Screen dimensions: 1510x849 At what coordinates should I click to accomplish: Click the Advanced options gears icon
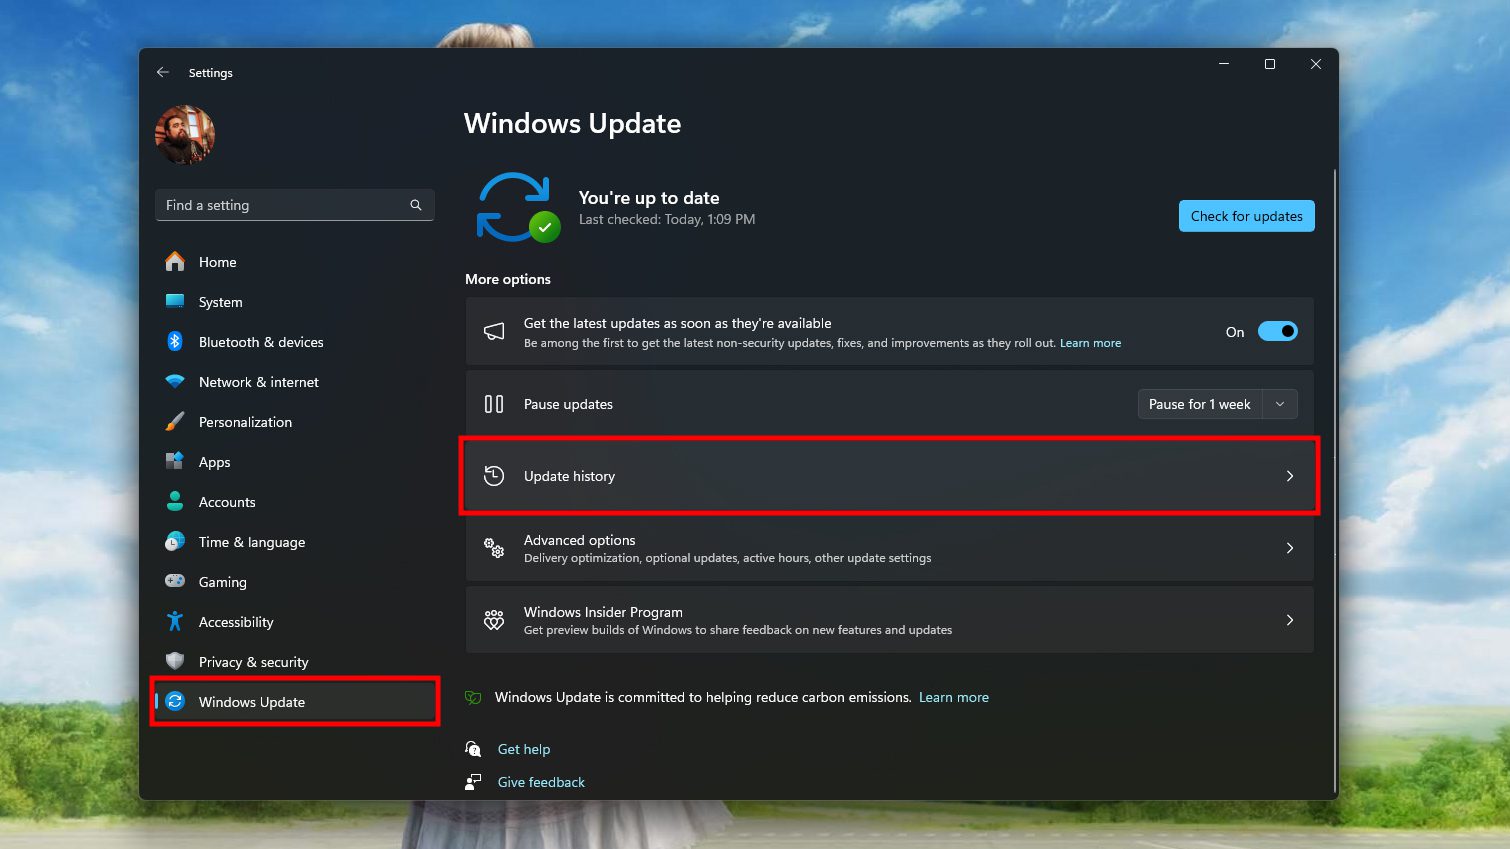pos(494,548)
